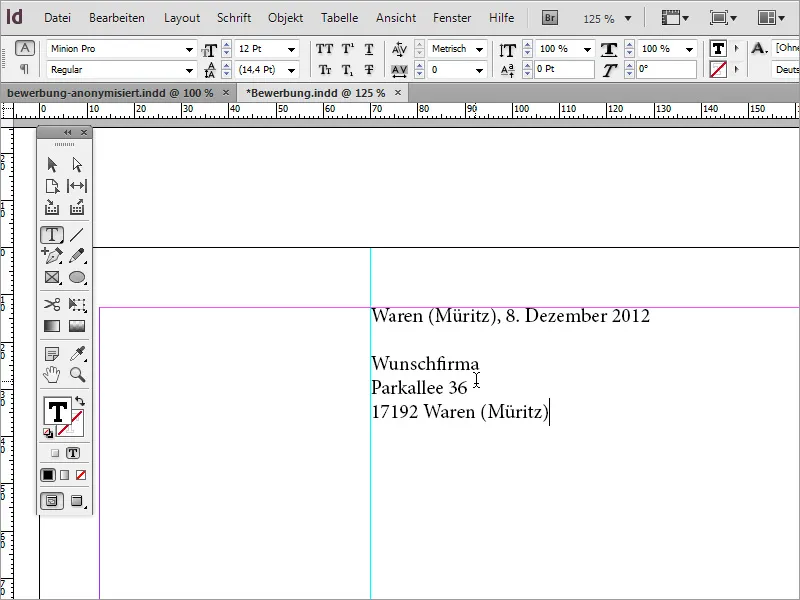Select the Gap tool

(77, 186)
